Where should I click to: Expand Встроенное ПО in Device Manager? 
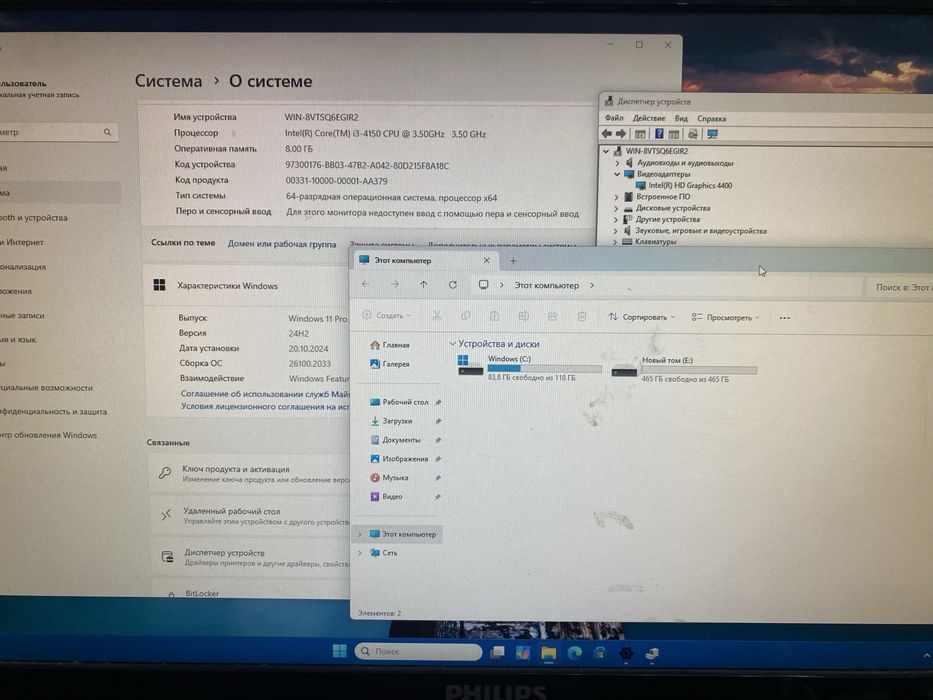point(616,196)
